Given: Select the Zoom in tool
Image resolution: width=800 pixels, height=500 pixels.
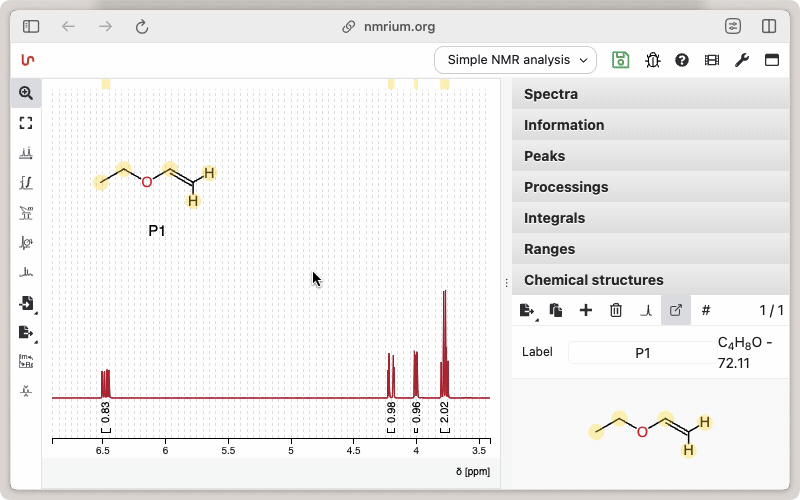Looking at the screenshot, I should coord(26,93).
